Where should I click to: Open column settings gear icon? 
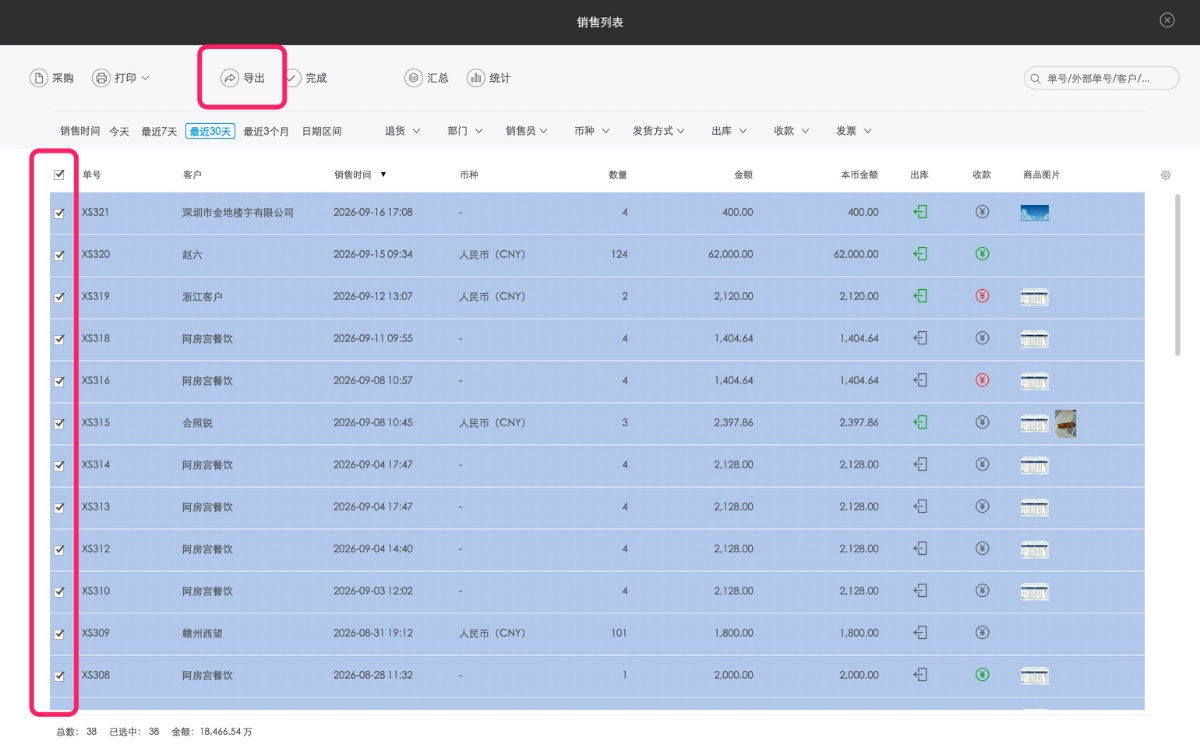(x=1165, y=175)
